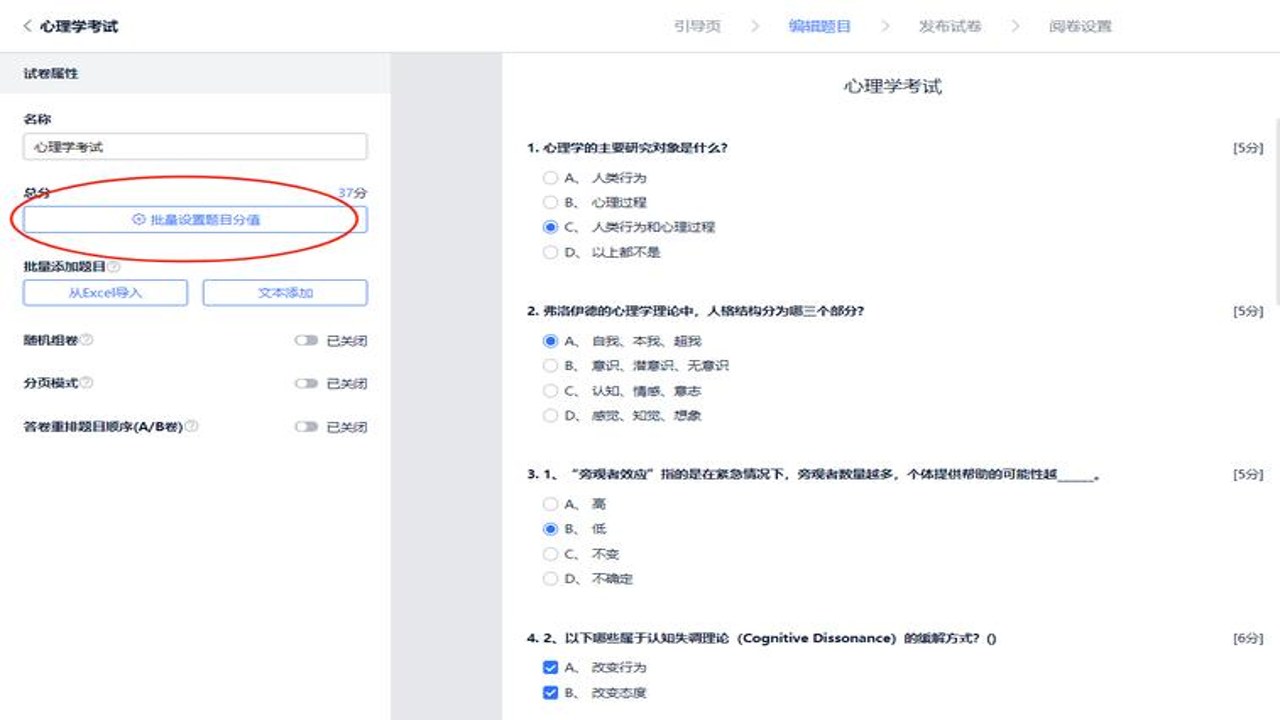Switch to the 发布试卷 step
The width and height of the screenshot is (1280, 720).
point(950,26)
